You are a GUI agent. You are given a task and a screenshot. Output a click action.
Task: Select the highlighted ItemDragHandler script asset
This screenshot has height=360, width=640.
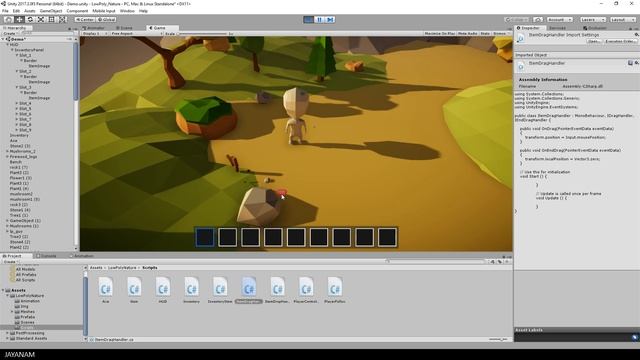click(249, 289)
